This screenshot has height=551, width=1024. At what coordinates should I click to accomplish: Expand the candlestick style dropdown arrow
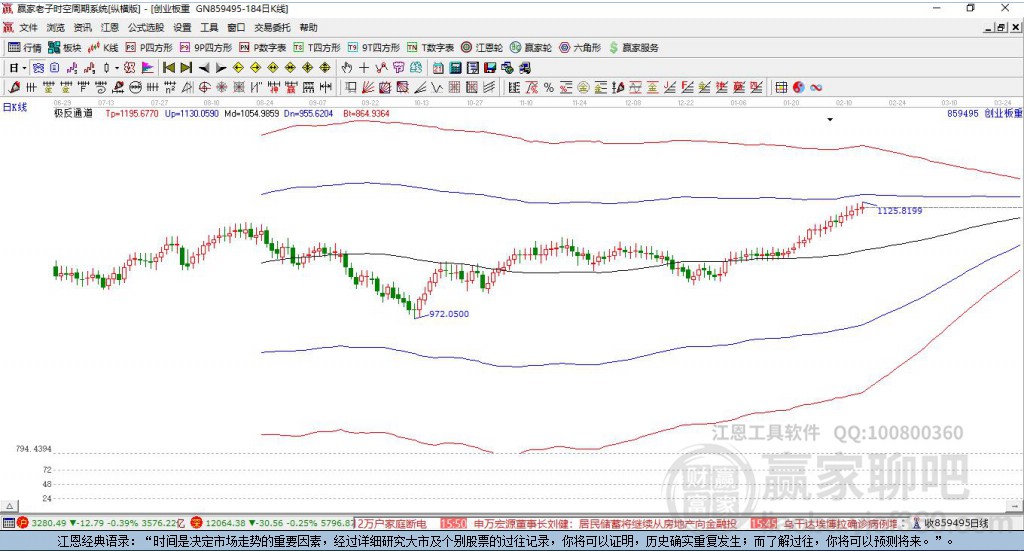pyautogui.click(x=116, y=68)
